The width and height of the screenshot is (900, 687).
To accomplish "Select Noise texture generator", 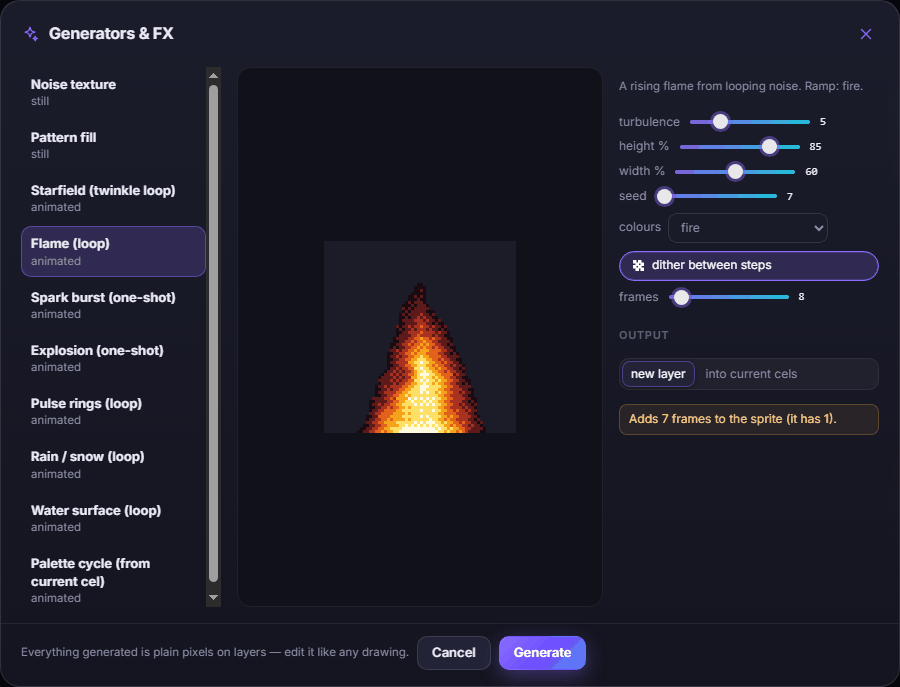I will point(113,92).
